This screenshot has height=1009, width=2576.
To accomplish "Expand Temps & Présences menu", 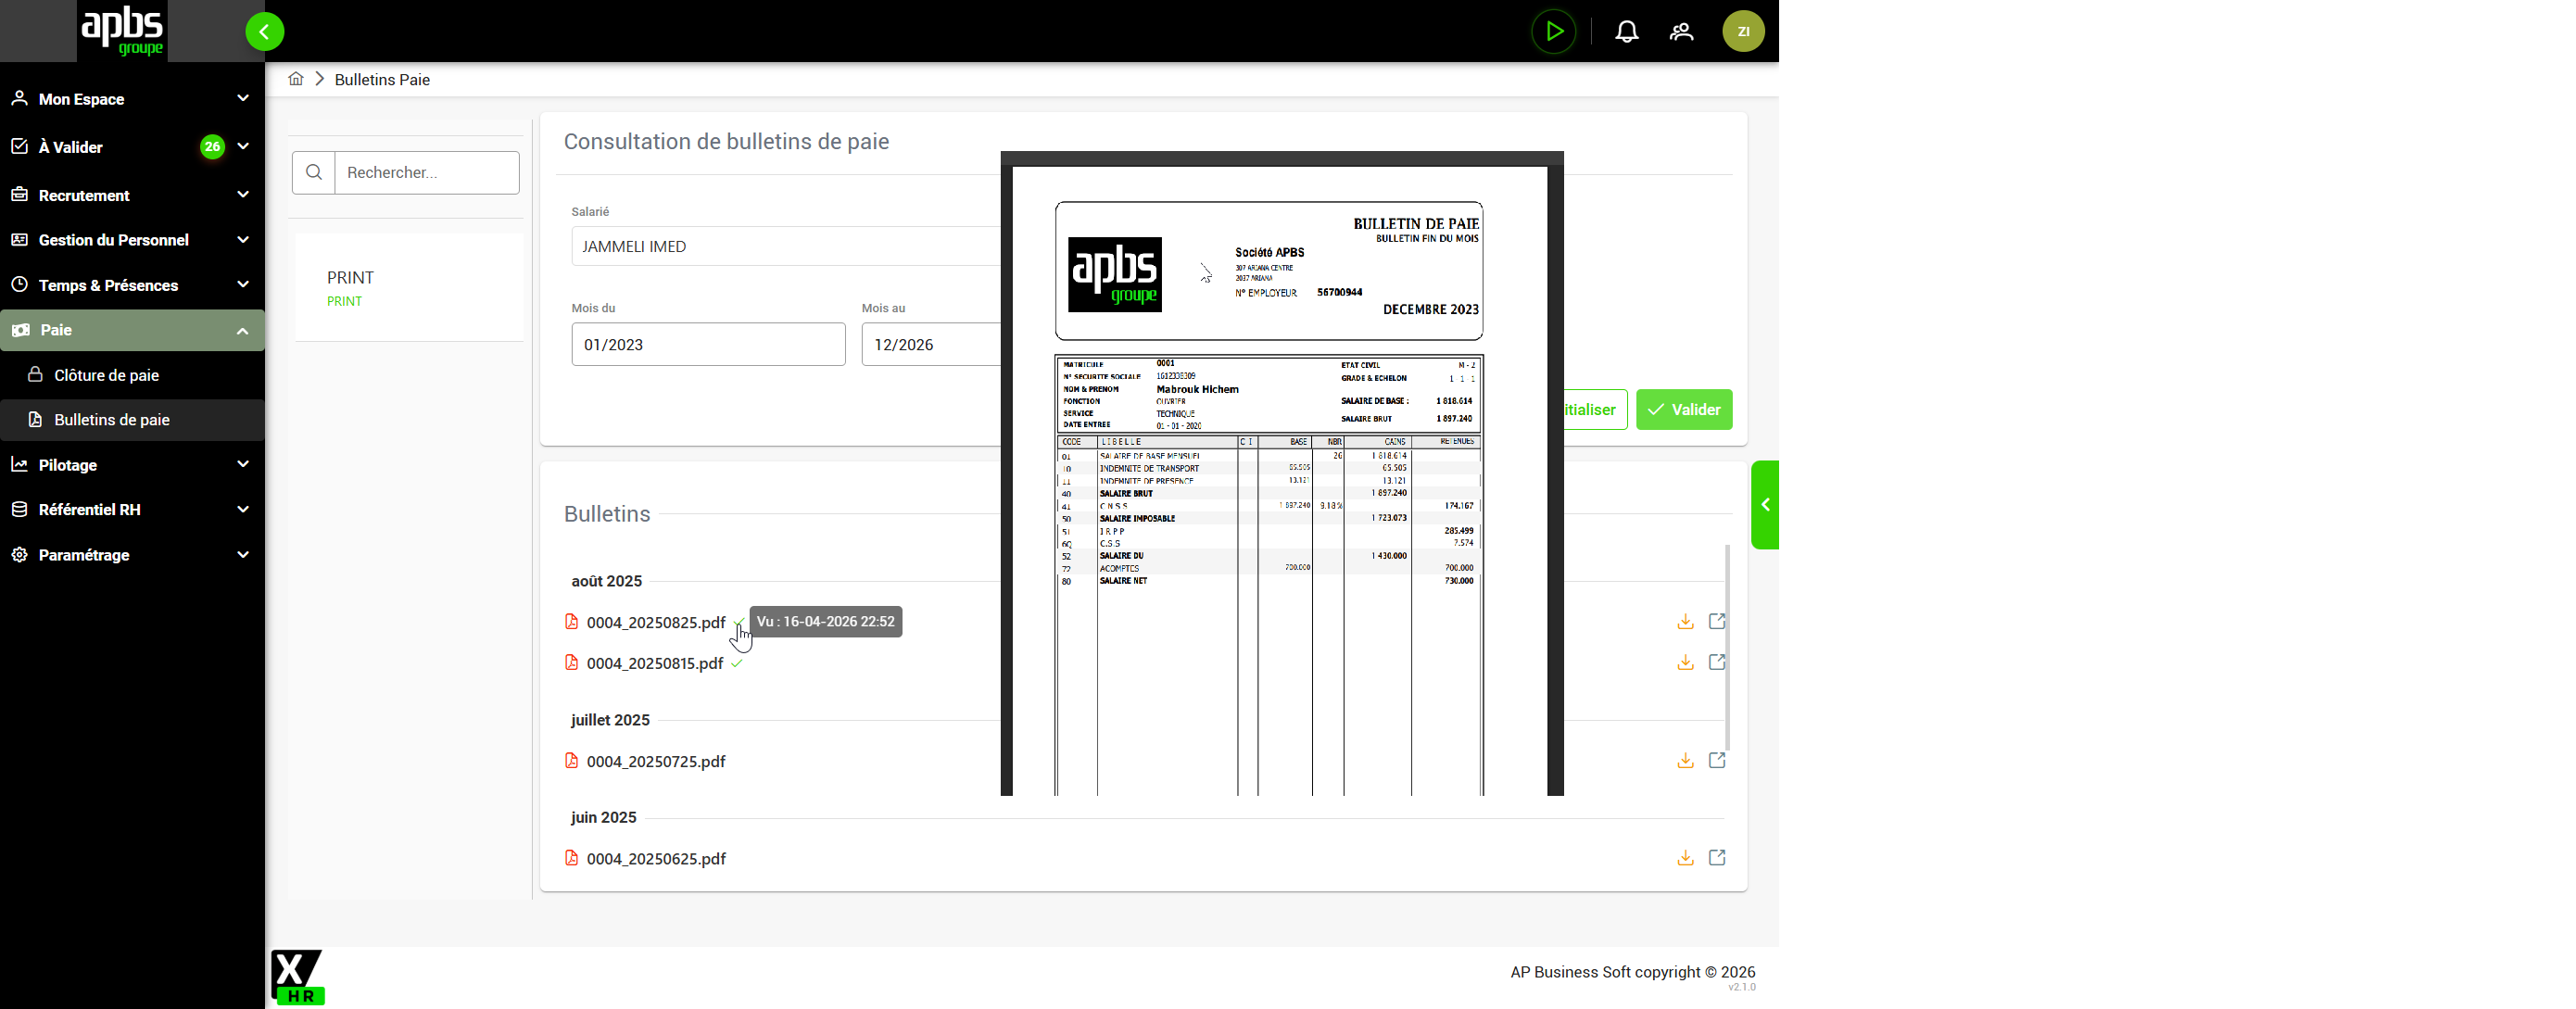I will 132,285.
